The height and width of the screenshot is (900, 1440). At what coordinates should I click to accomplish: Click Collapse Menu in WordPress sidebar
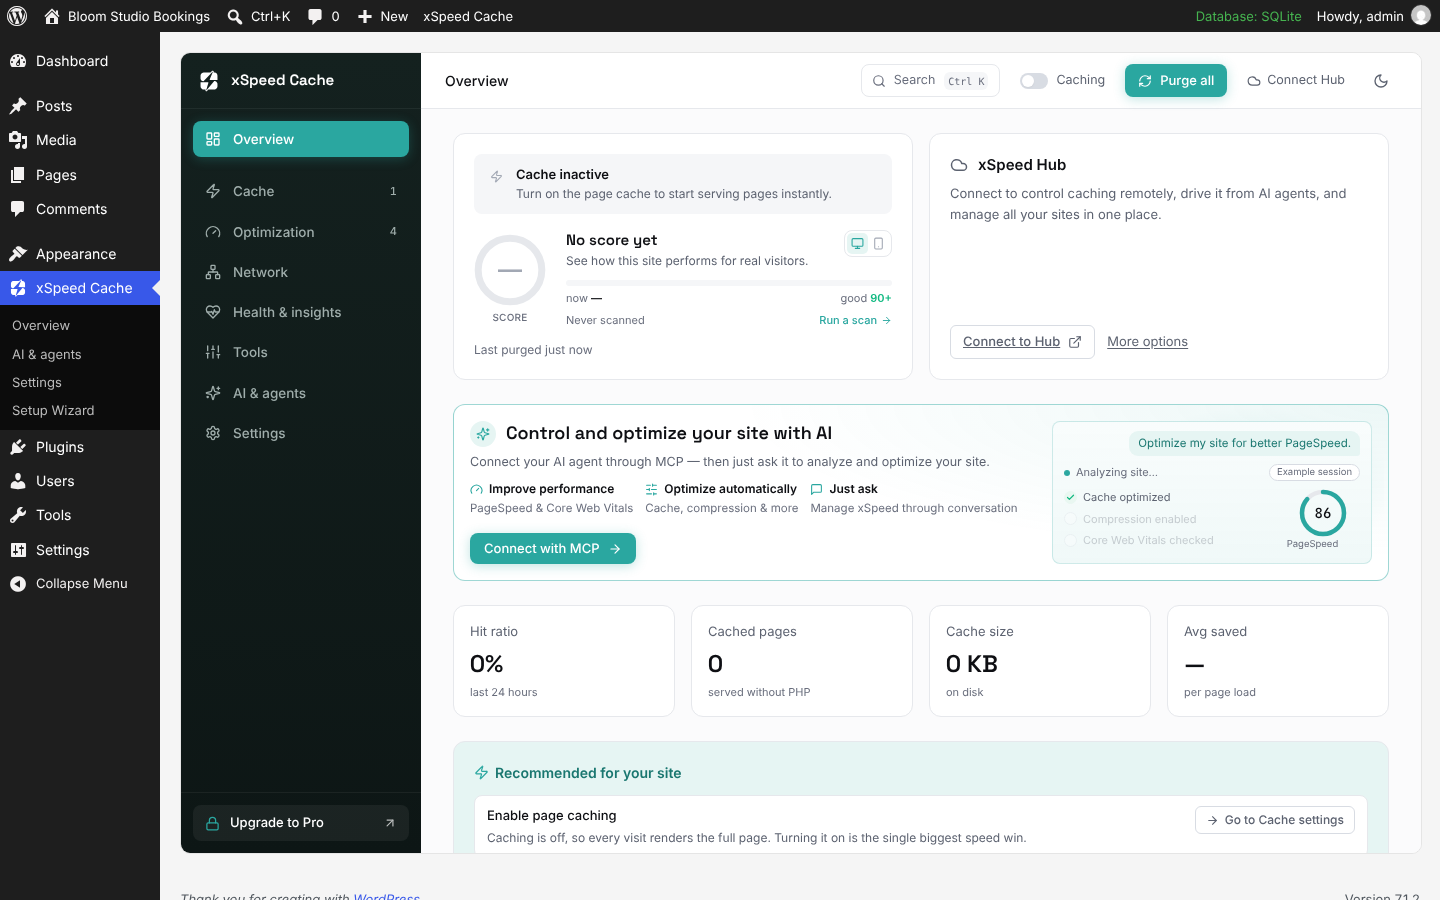[80, 584]
